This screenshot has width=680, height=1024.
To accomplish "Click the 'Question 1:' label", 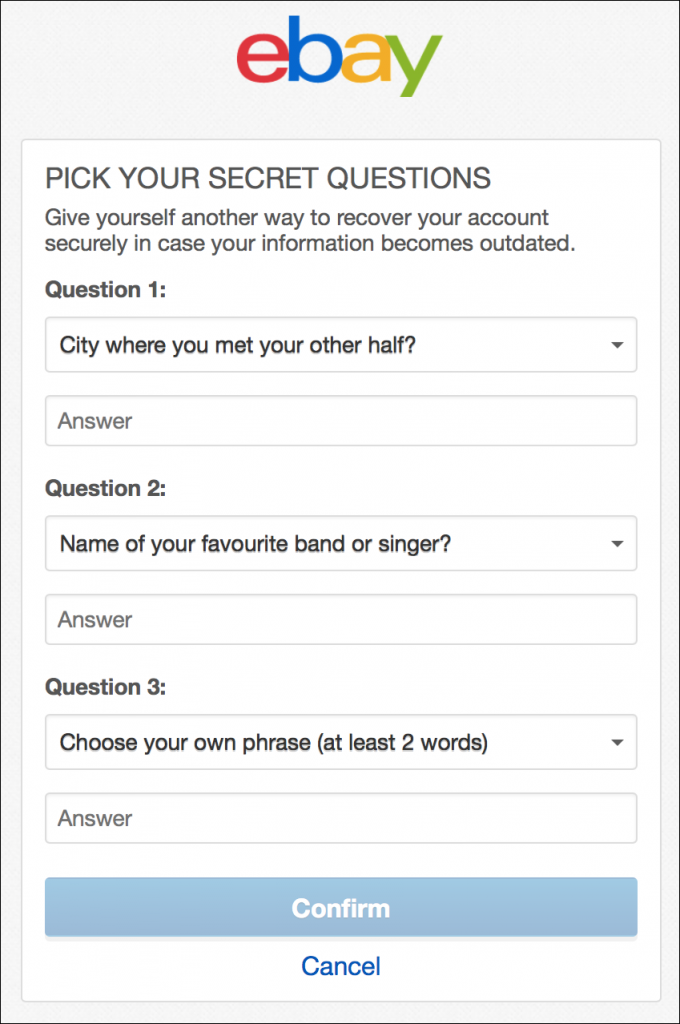I will (x=105, y=290).
